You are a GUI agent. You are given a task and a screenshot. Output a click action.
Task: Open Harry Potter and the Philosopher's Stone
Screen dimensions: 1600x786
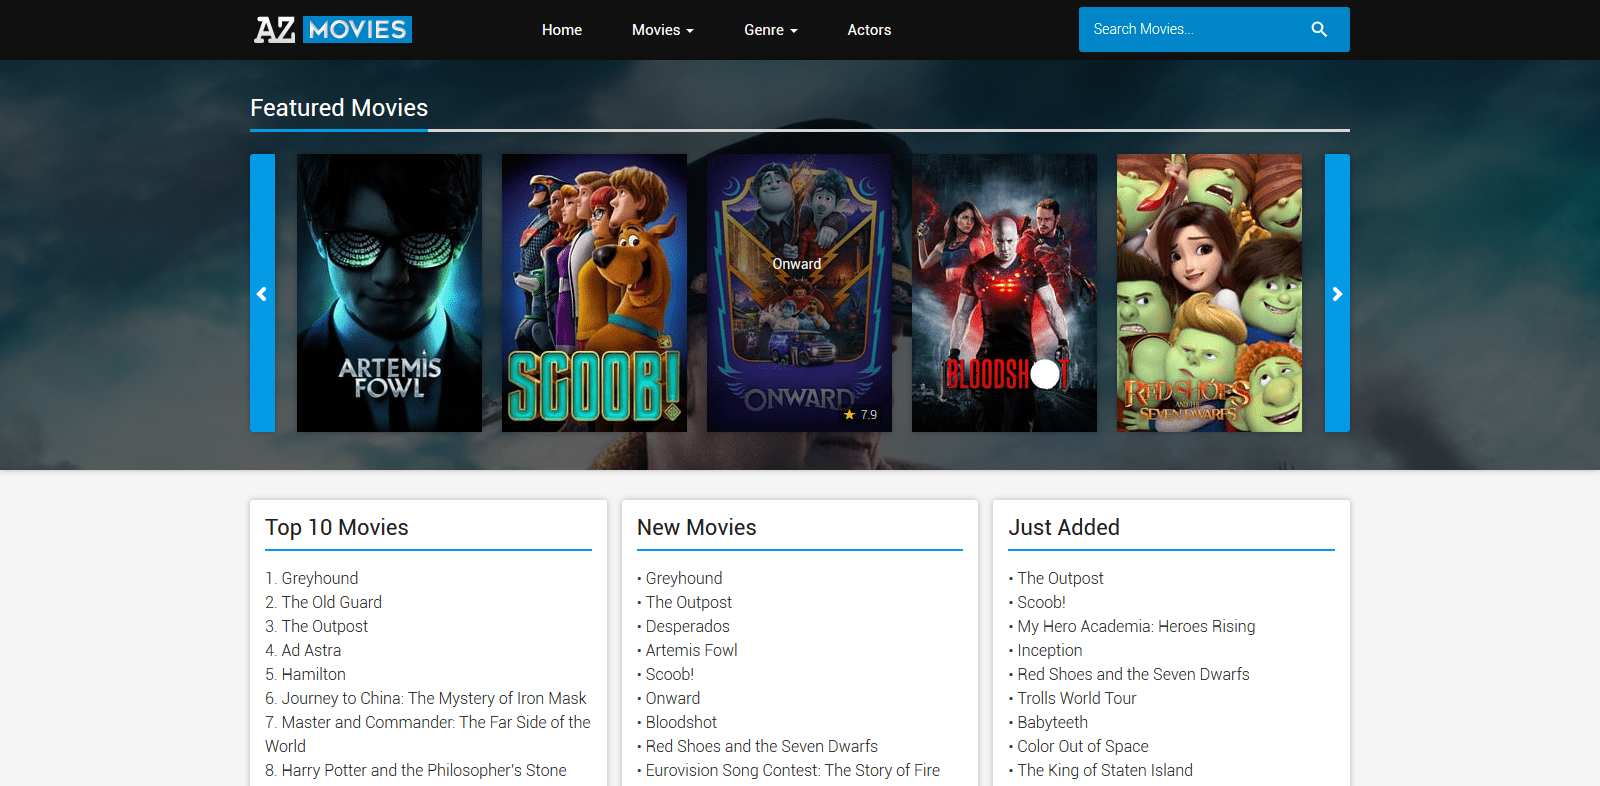(x=424, y=770)
